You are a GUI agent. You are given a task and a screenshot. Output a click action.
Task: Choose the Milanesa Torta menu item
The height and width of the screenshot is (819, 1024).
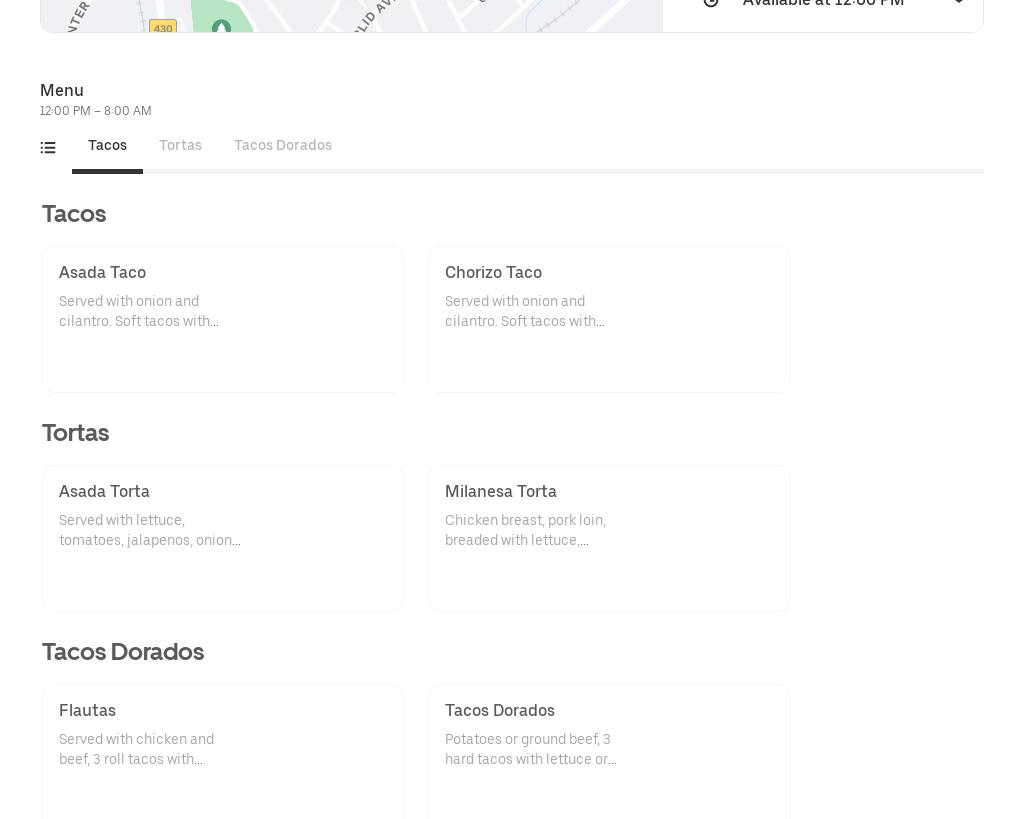[609, 538]
